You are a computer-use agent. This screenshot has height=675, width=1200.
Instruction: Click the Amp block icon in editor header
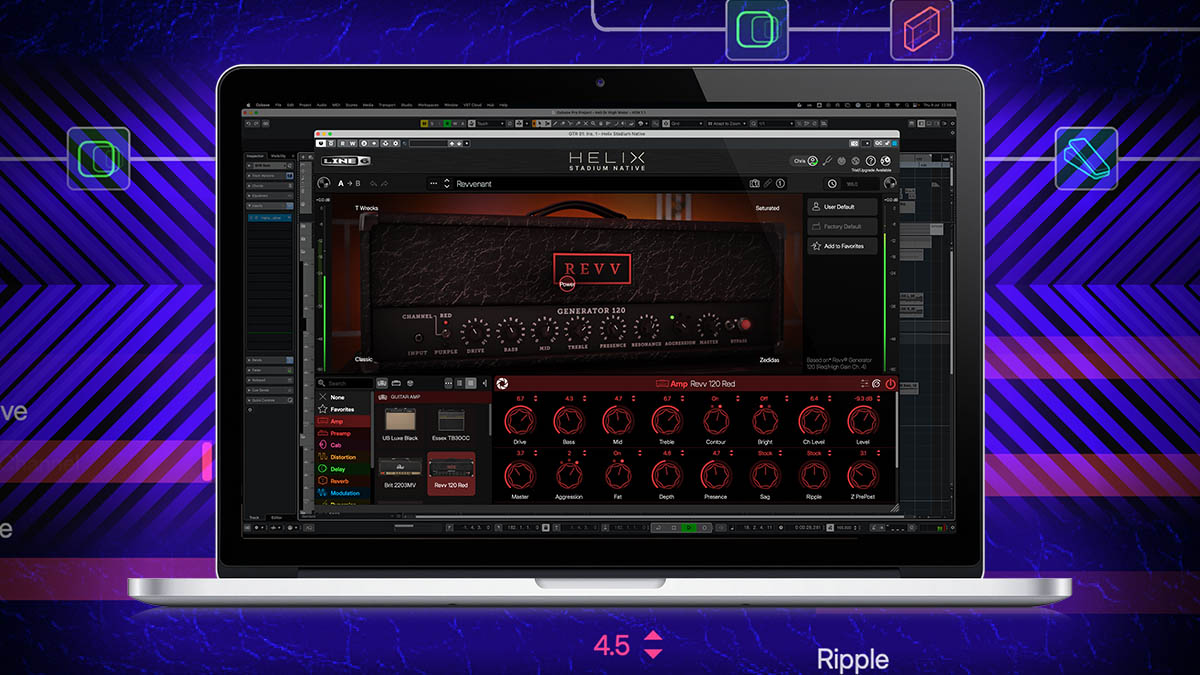(x=662, y=384)
